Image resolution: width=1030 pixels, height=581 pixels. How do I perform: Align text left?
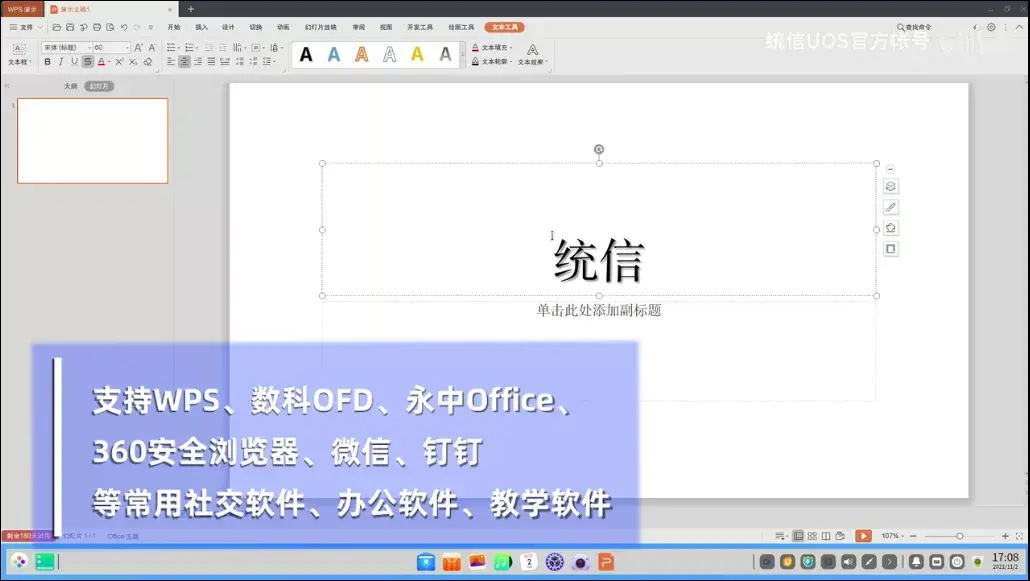click(171, 62)
